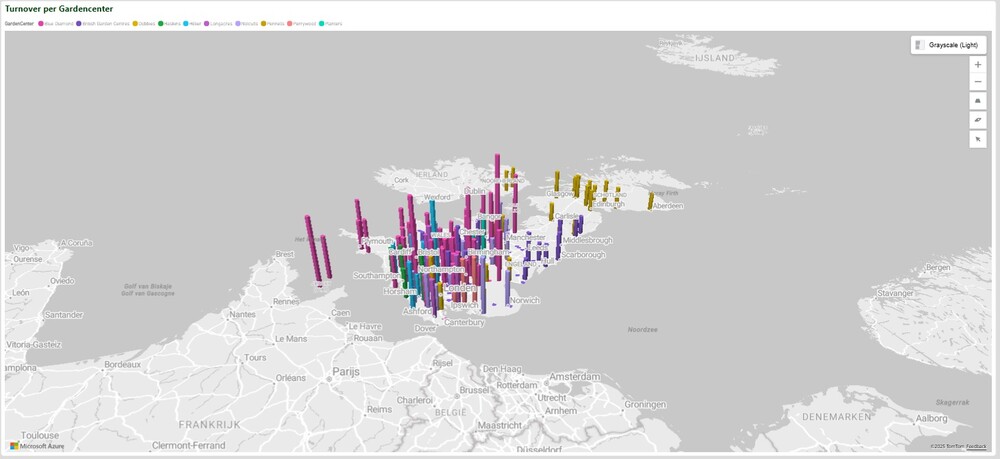Toggle the Dobbies legend entry
The width and height of the screenshot is (1000, 459).
pyautogui.click(x=146, y=23)
